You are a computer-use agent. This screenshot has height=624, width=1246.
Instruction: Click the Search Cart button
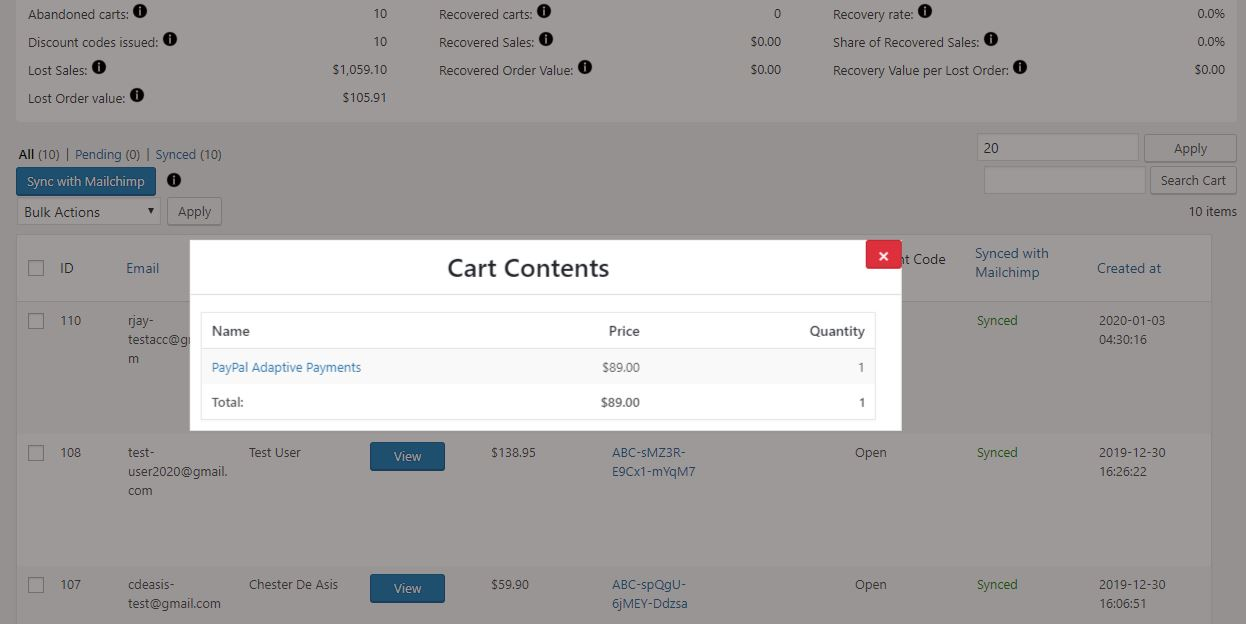1193,180
